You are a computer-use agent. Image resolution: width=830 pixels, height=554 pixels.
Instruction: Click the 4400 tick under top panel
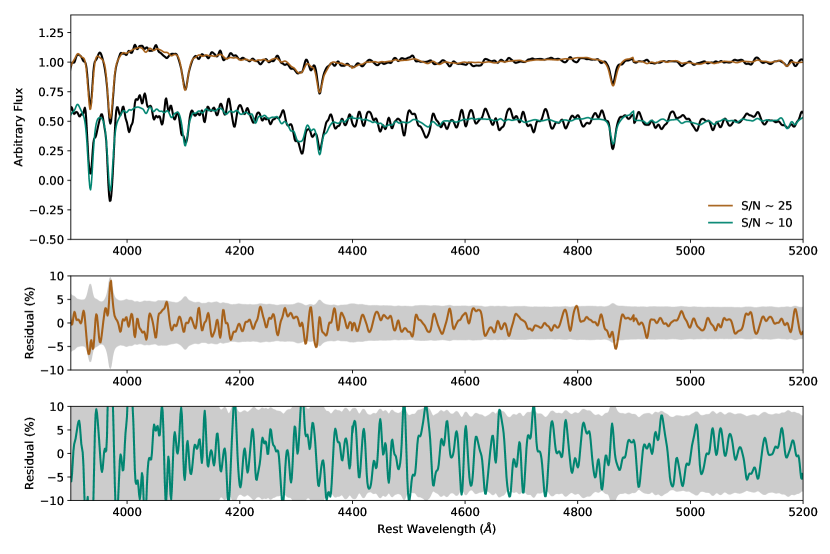click(352, 250)
